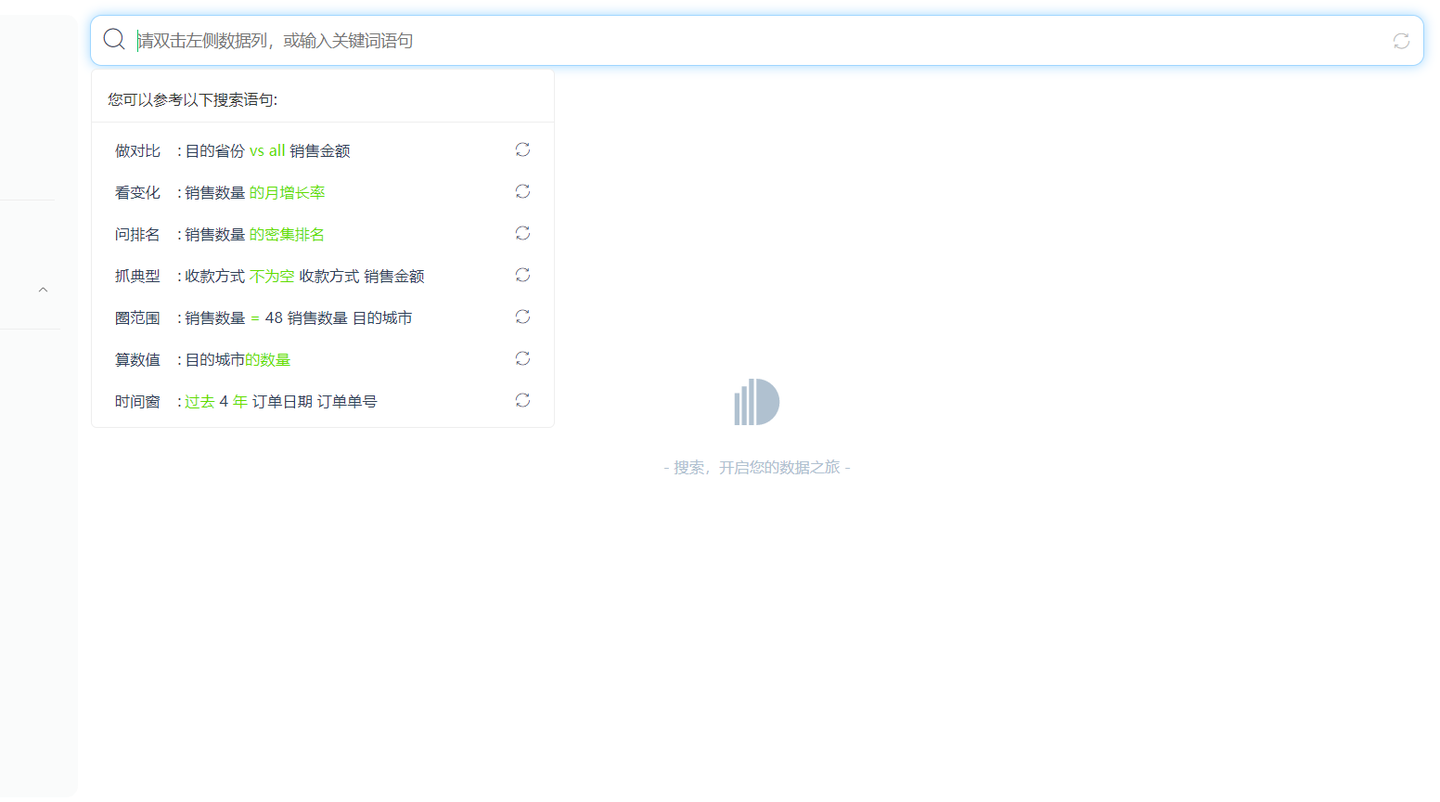Refresh the 算数值 example sentence
This screenshot has height=802, width=1440.
(522, 358)
